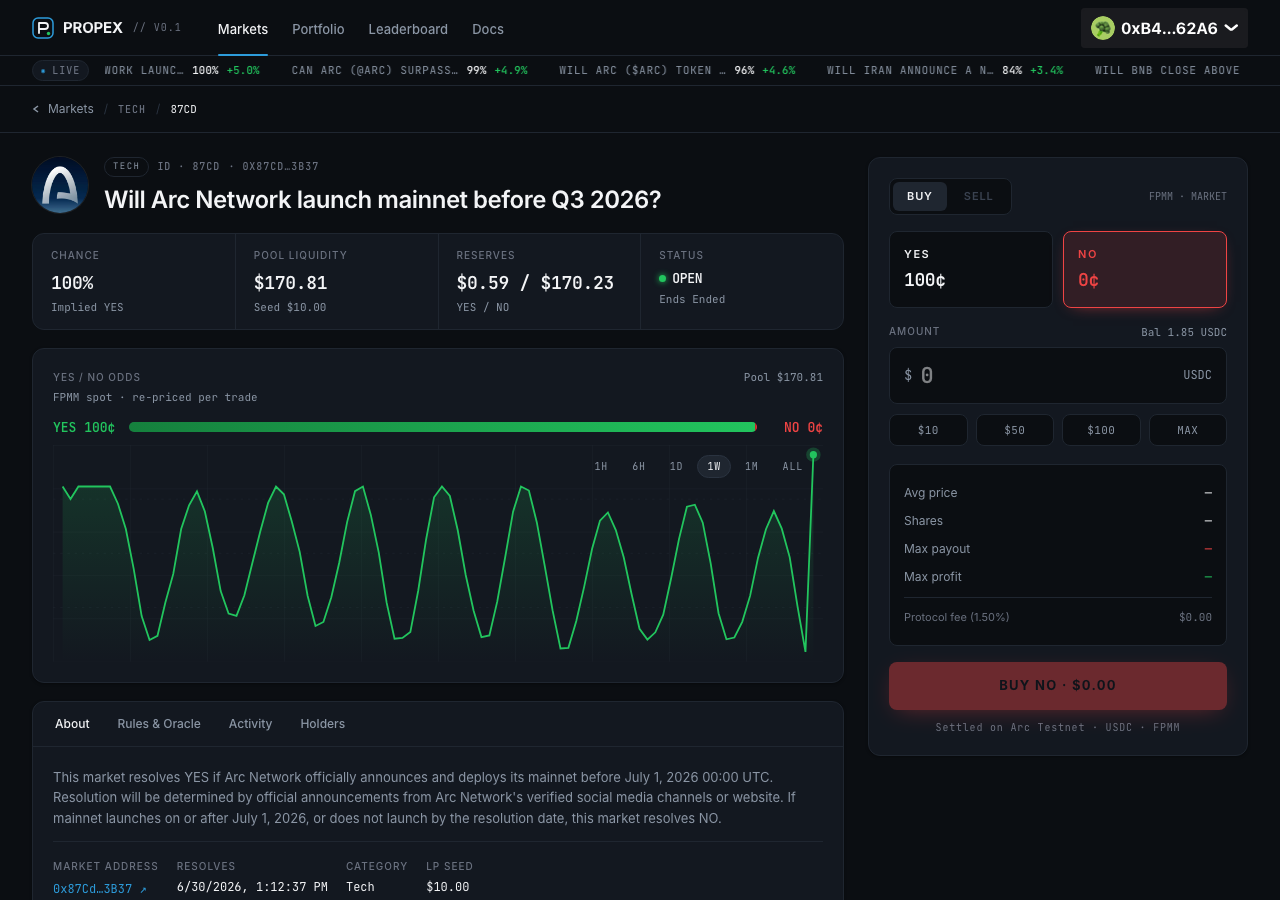Click the 'Avg price' row label
The height and width of the screenshot is (900, 1280).
[x=931, y=493]
